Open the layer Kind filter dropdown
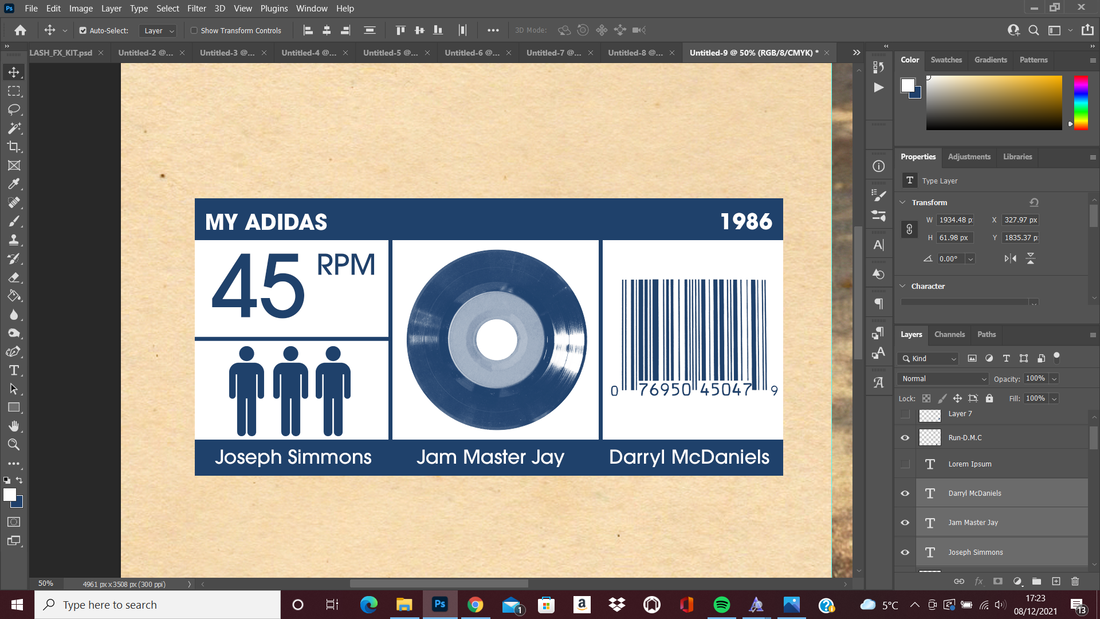The image size is (1100, 619). click(x=929, y=359)
